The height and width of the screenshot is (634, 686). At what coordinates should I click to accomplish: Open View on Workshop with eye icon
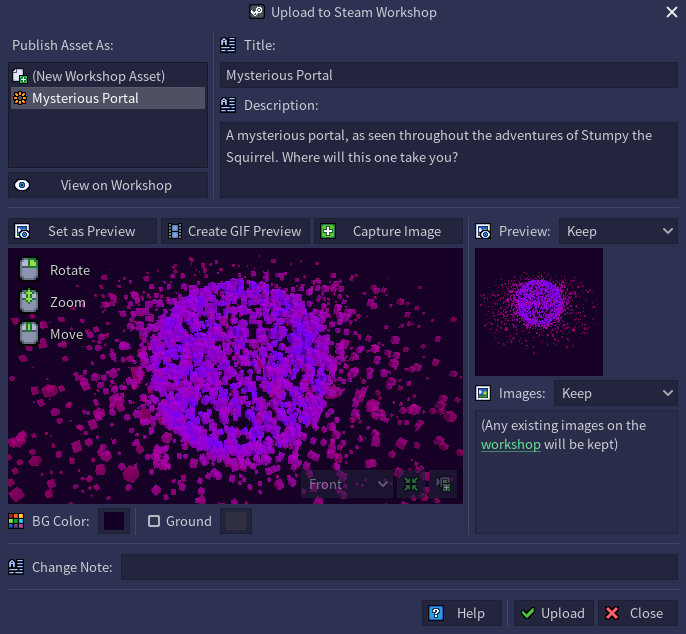coord(108,185)
